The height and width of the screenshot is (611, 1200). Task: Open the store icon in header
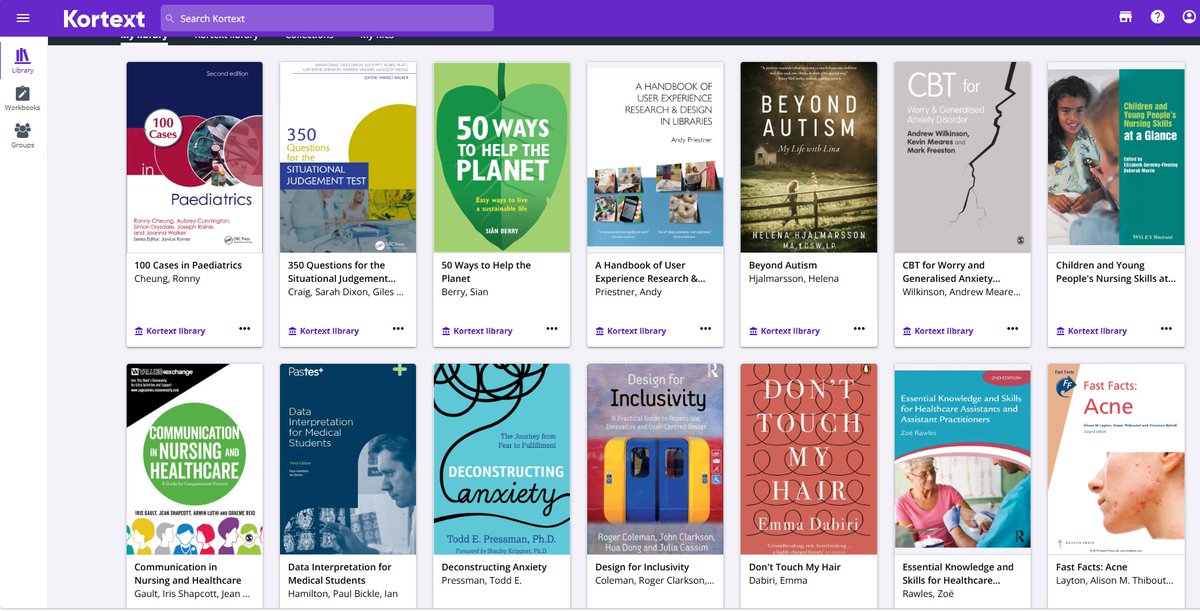click(x=1126, y=17)
